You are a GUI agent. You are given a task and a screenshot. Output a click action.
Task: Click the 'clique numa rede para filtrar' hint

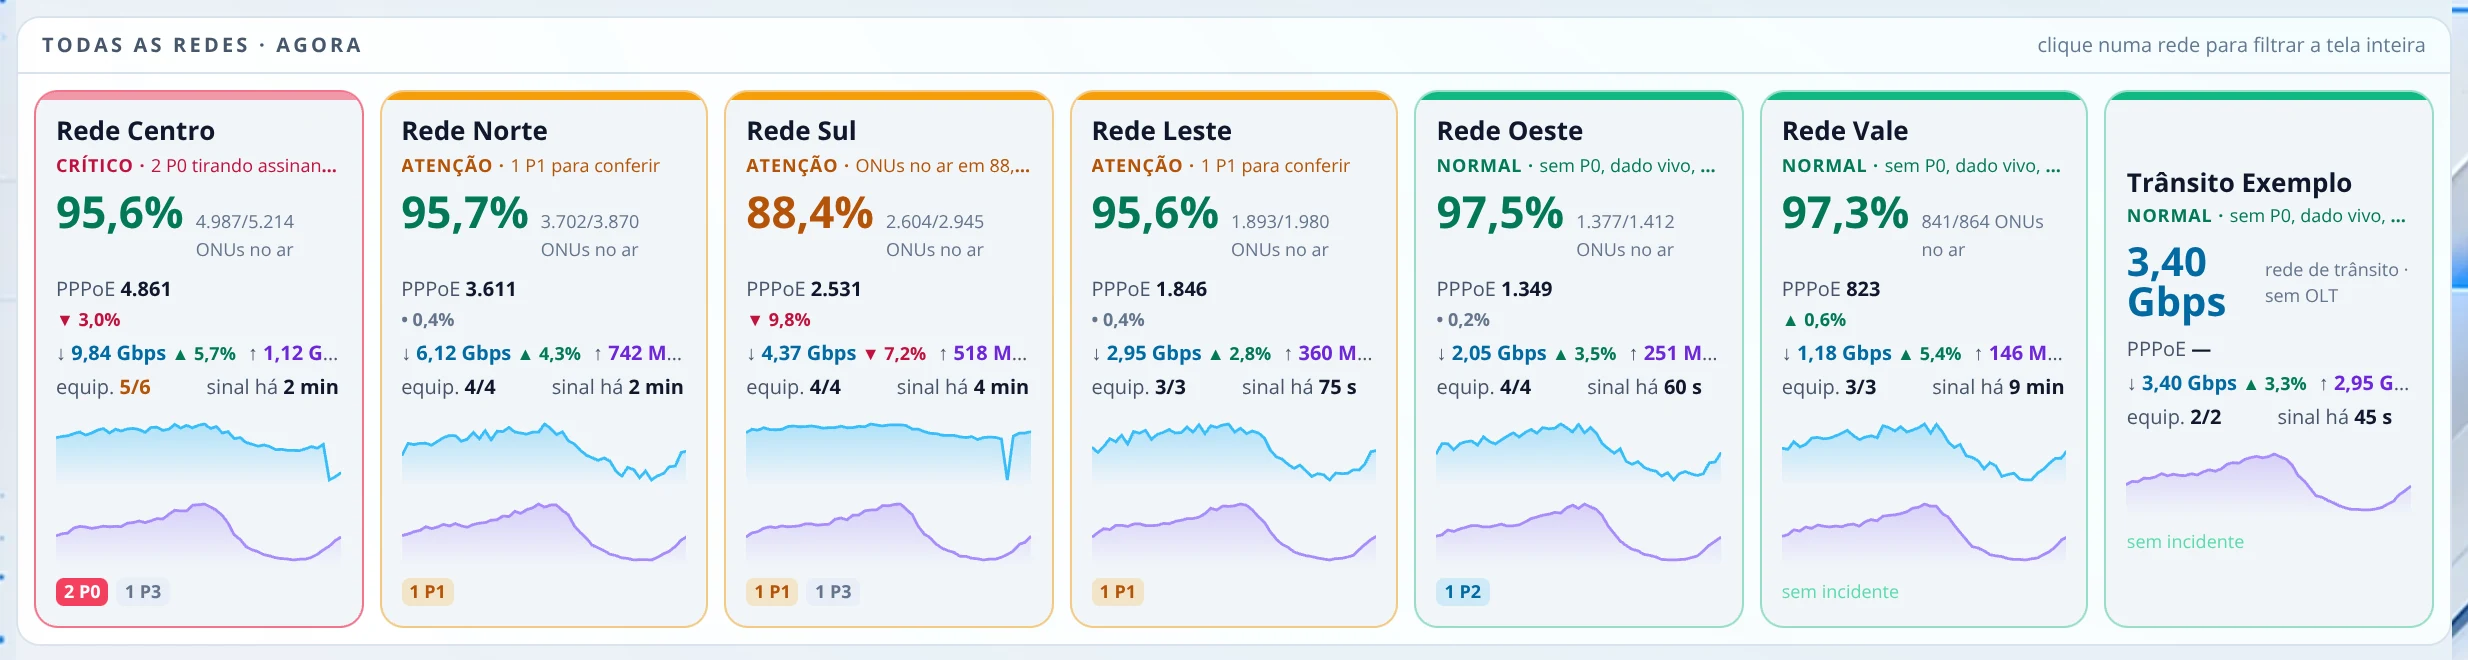[2231, 45]
